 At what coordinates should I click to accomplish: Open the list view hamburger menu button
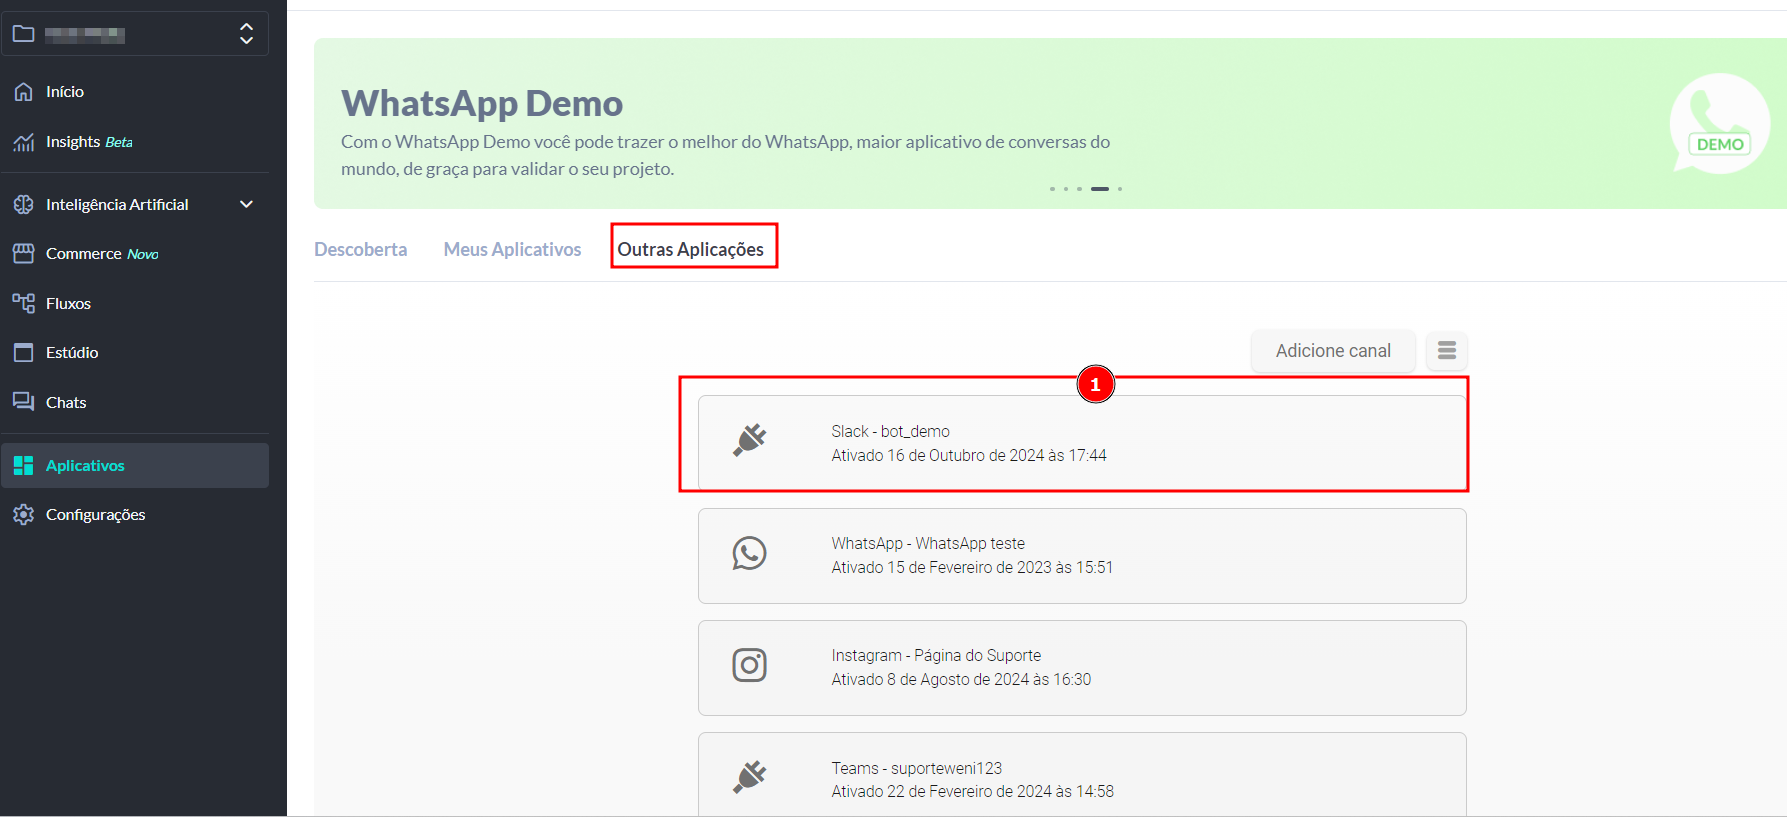(1446, 351)
